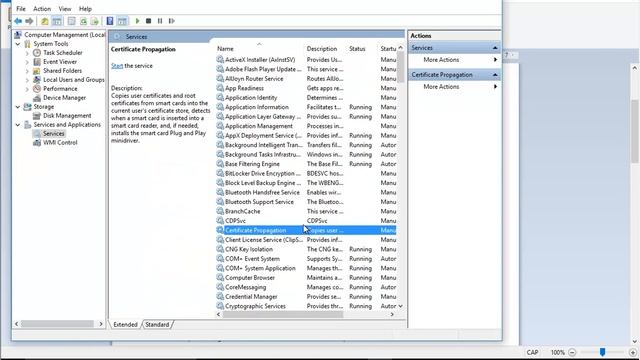This screenshot has height=360, width=640.
Task: Open the Properties toolbar icon
Action: 71,21
